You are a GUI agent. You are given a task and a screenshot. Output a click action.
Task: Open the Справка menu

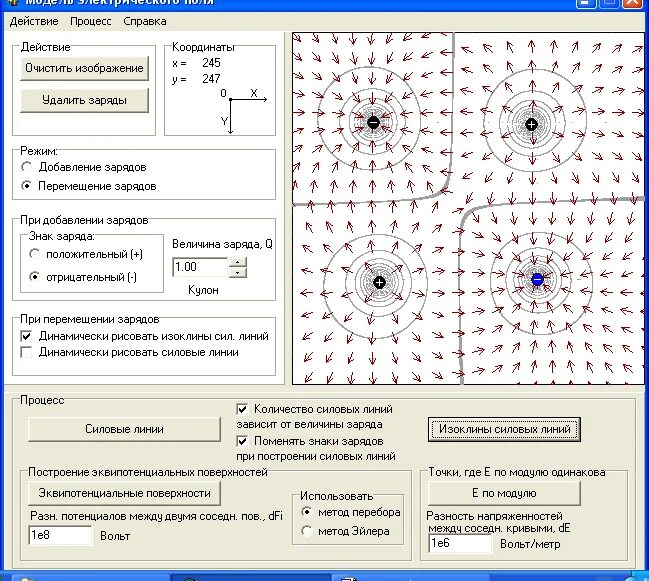tap(145, 21)
